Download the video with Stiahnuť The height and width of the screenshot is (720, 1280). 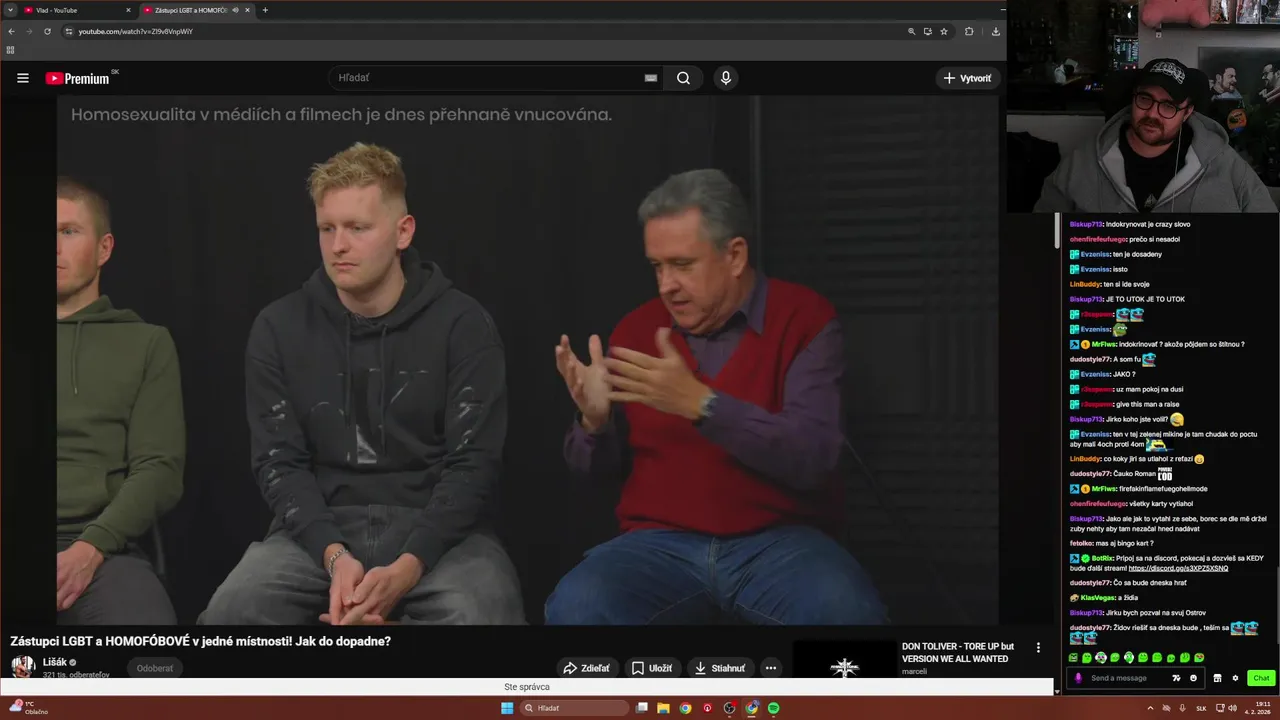720,668
